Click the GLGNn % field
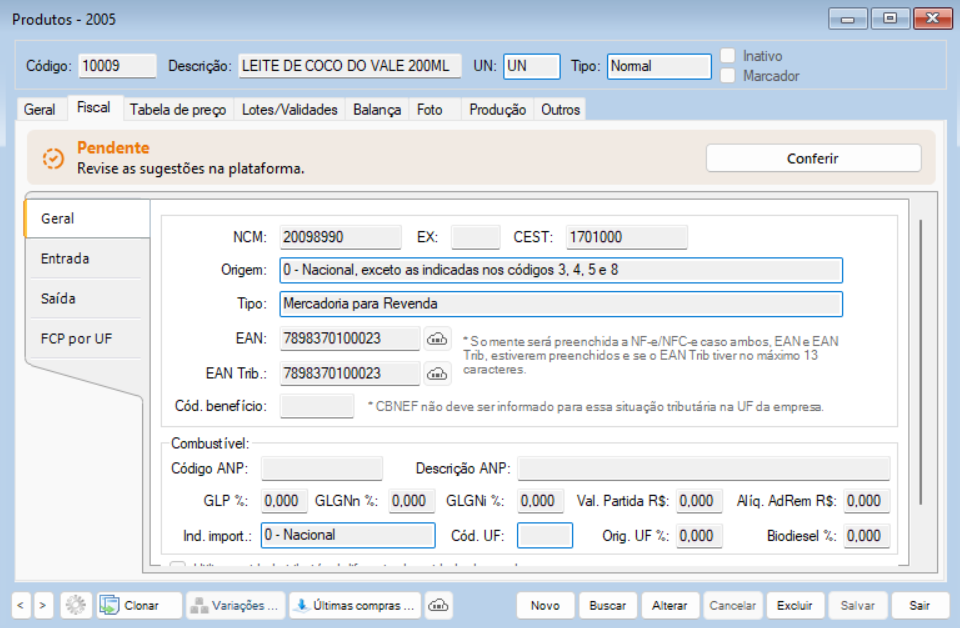The height and width of the screenshot is (628, 960). pos(411,501)
